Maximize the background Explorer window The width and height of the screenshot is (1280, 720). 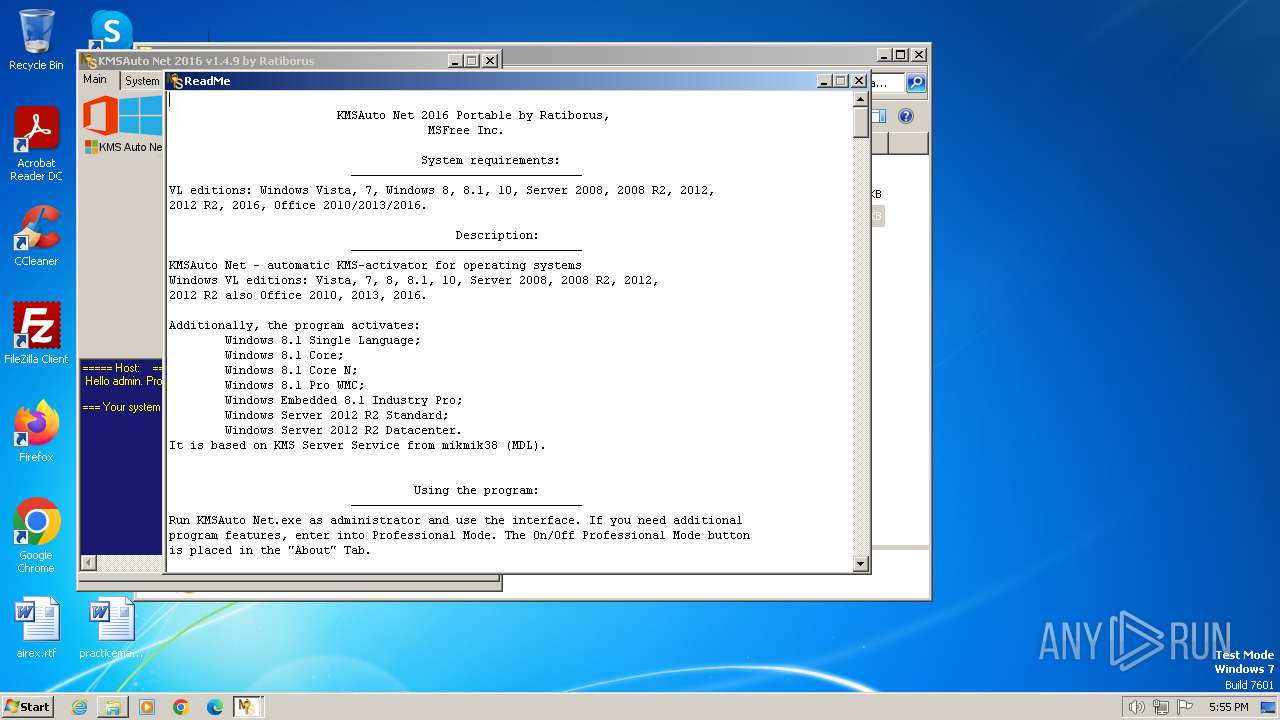tap(901, 55)
